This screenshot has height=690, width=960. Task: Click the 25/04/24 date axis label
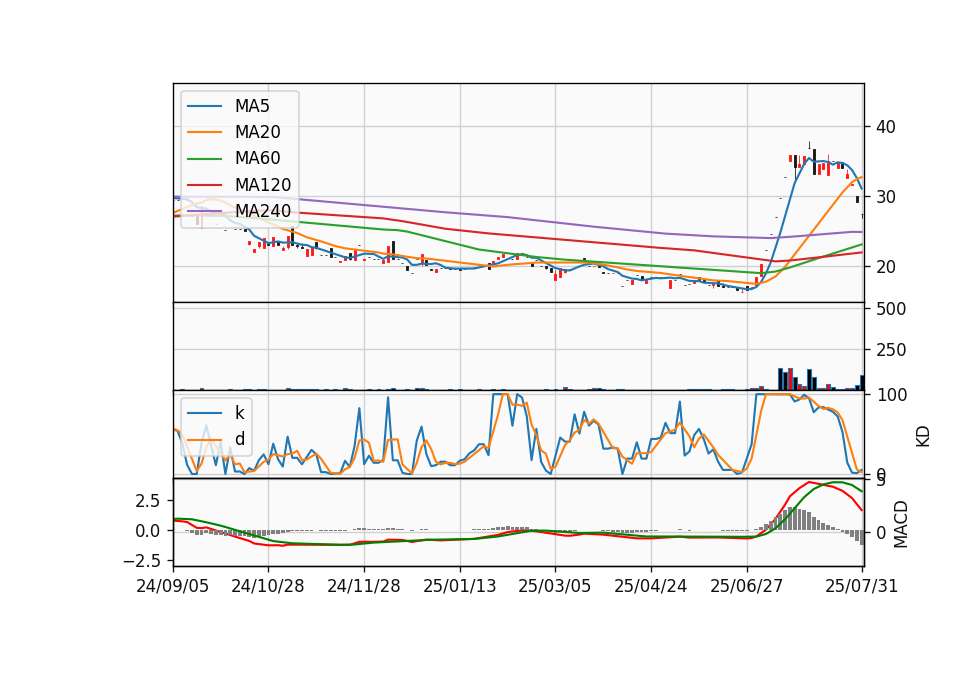pyautogui.click(x=650, y=586)
